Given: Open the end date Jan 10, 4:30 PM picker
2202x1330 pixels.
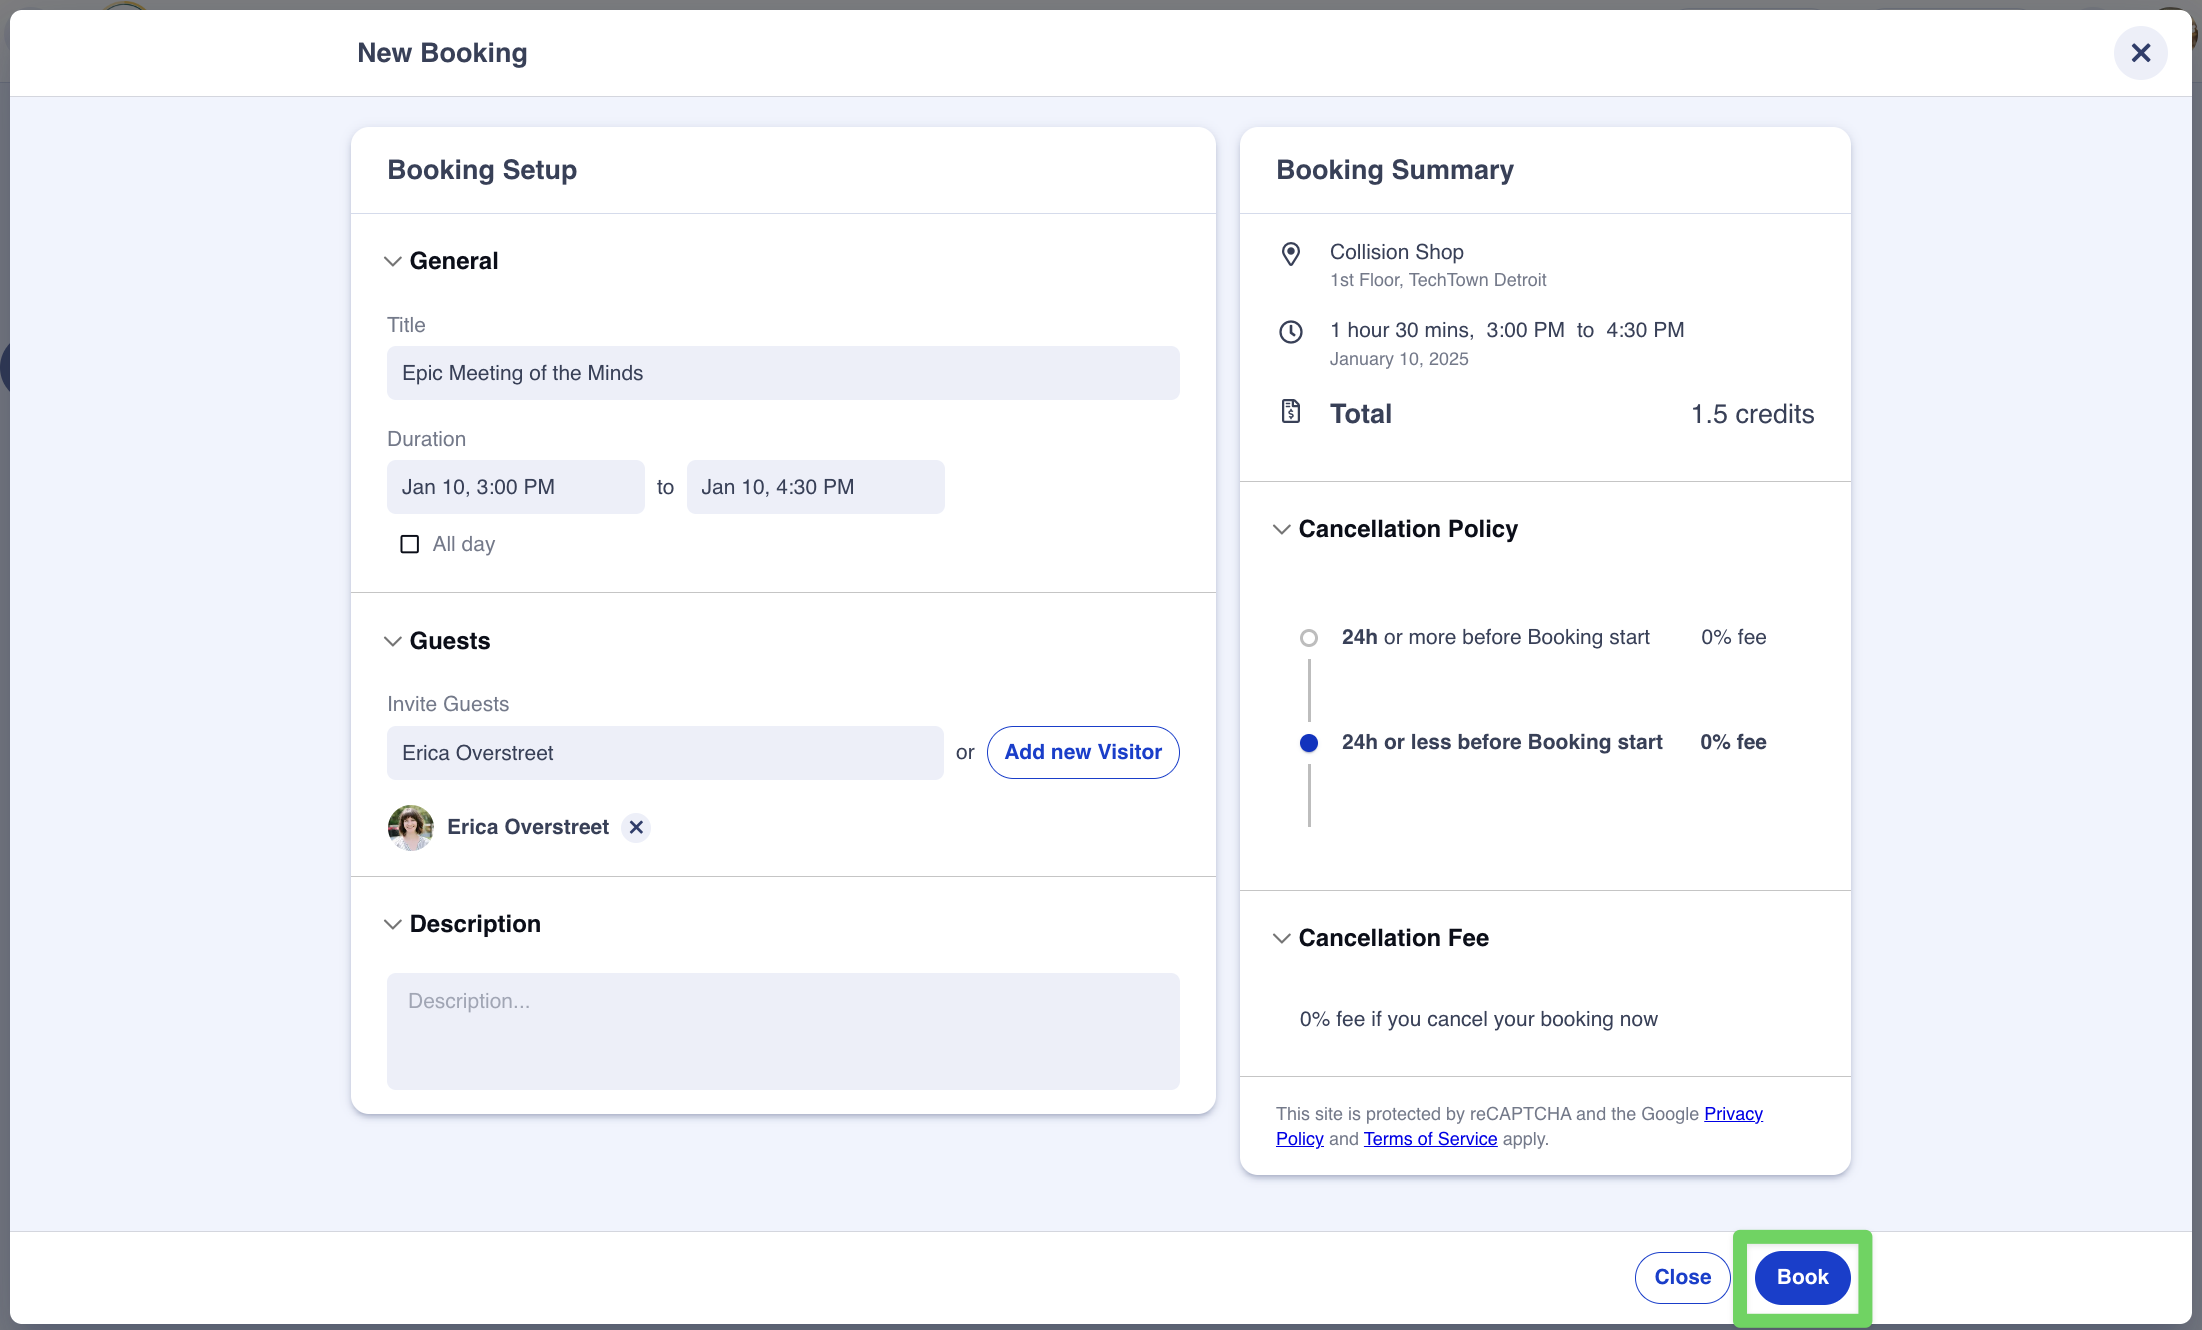Looking at the screenshot, I should (815, 487).
